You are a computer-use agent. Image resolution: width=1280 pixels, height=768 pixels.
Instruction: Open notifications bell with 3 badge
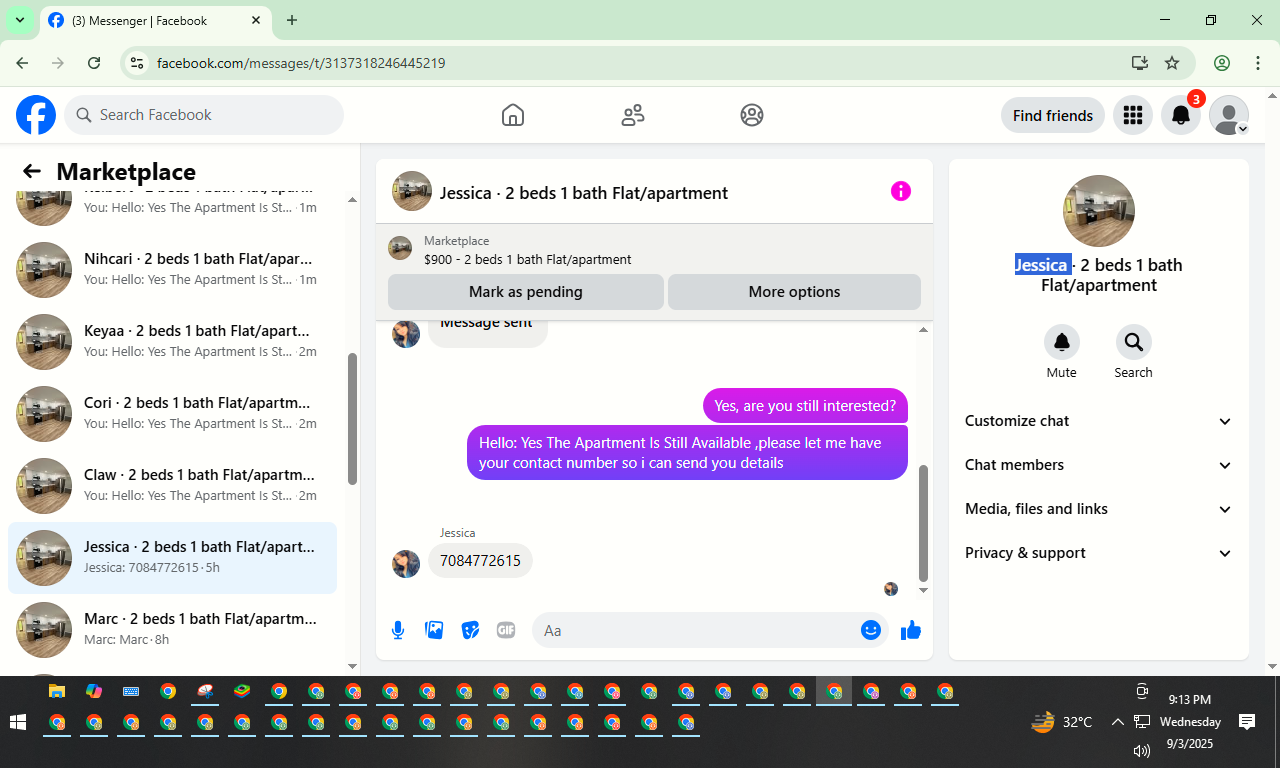pyautogui.click(x=1181, y=115)
